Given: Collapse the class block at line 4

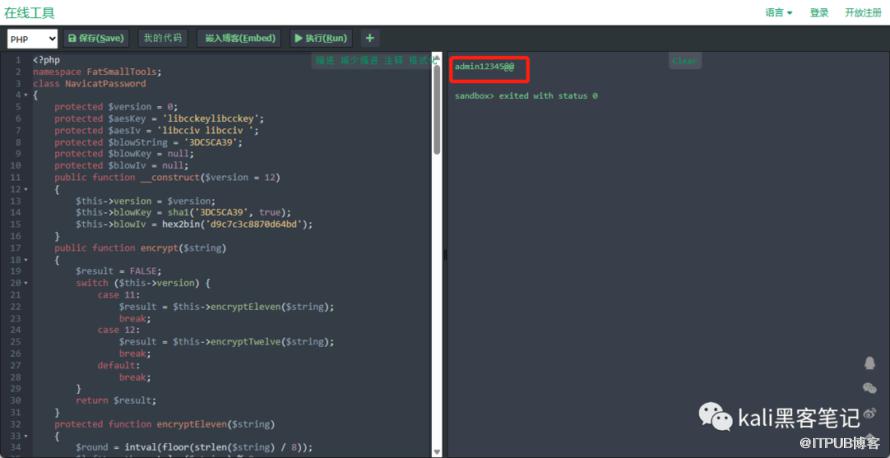Looking at the screenshot, I should [x=26, y=95].
